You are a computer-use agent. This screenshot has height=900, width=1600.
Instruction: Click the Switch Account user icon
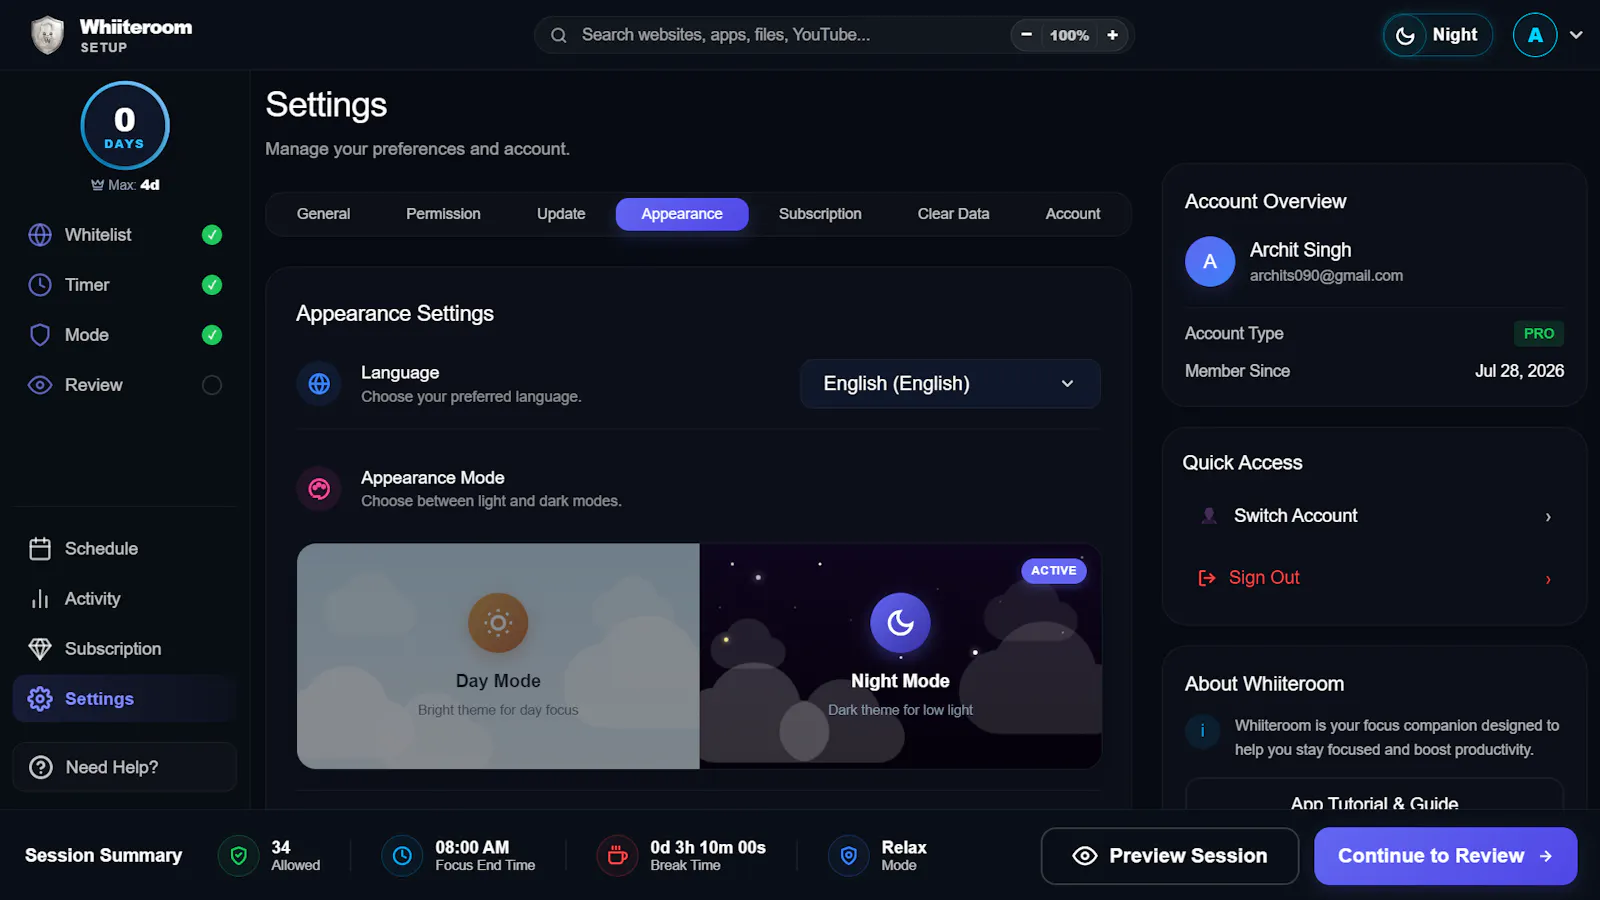[1208, 516]
